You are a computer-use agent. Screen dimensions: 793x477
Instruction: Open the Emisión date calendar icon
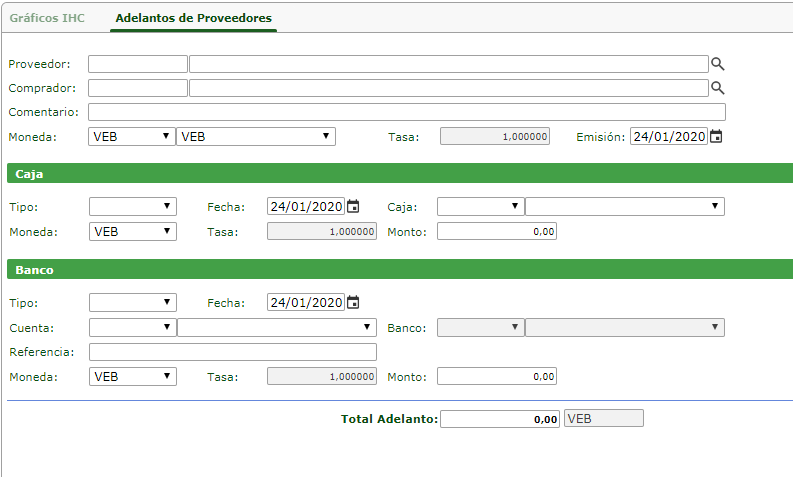click(716, 137)
